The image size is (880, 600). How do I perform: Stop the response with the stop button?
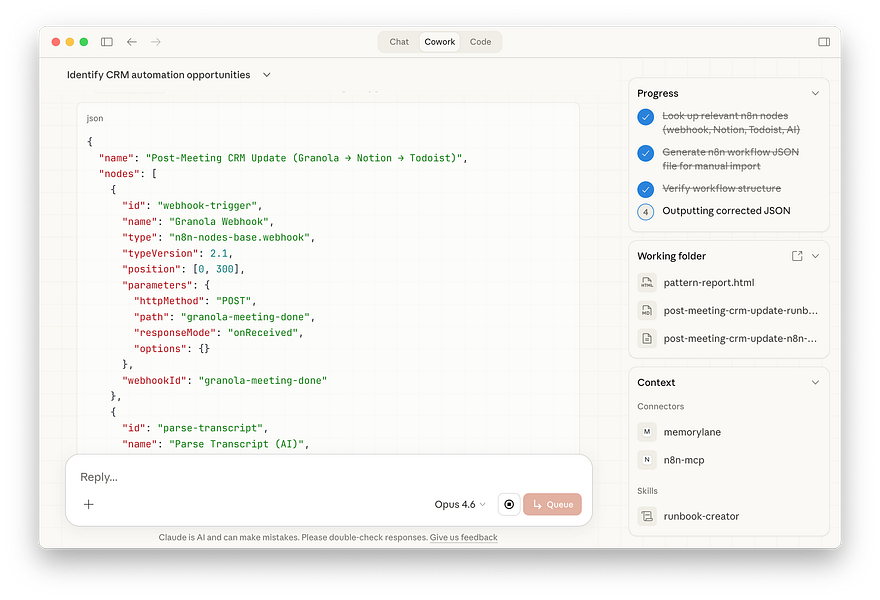coord(509,504)
